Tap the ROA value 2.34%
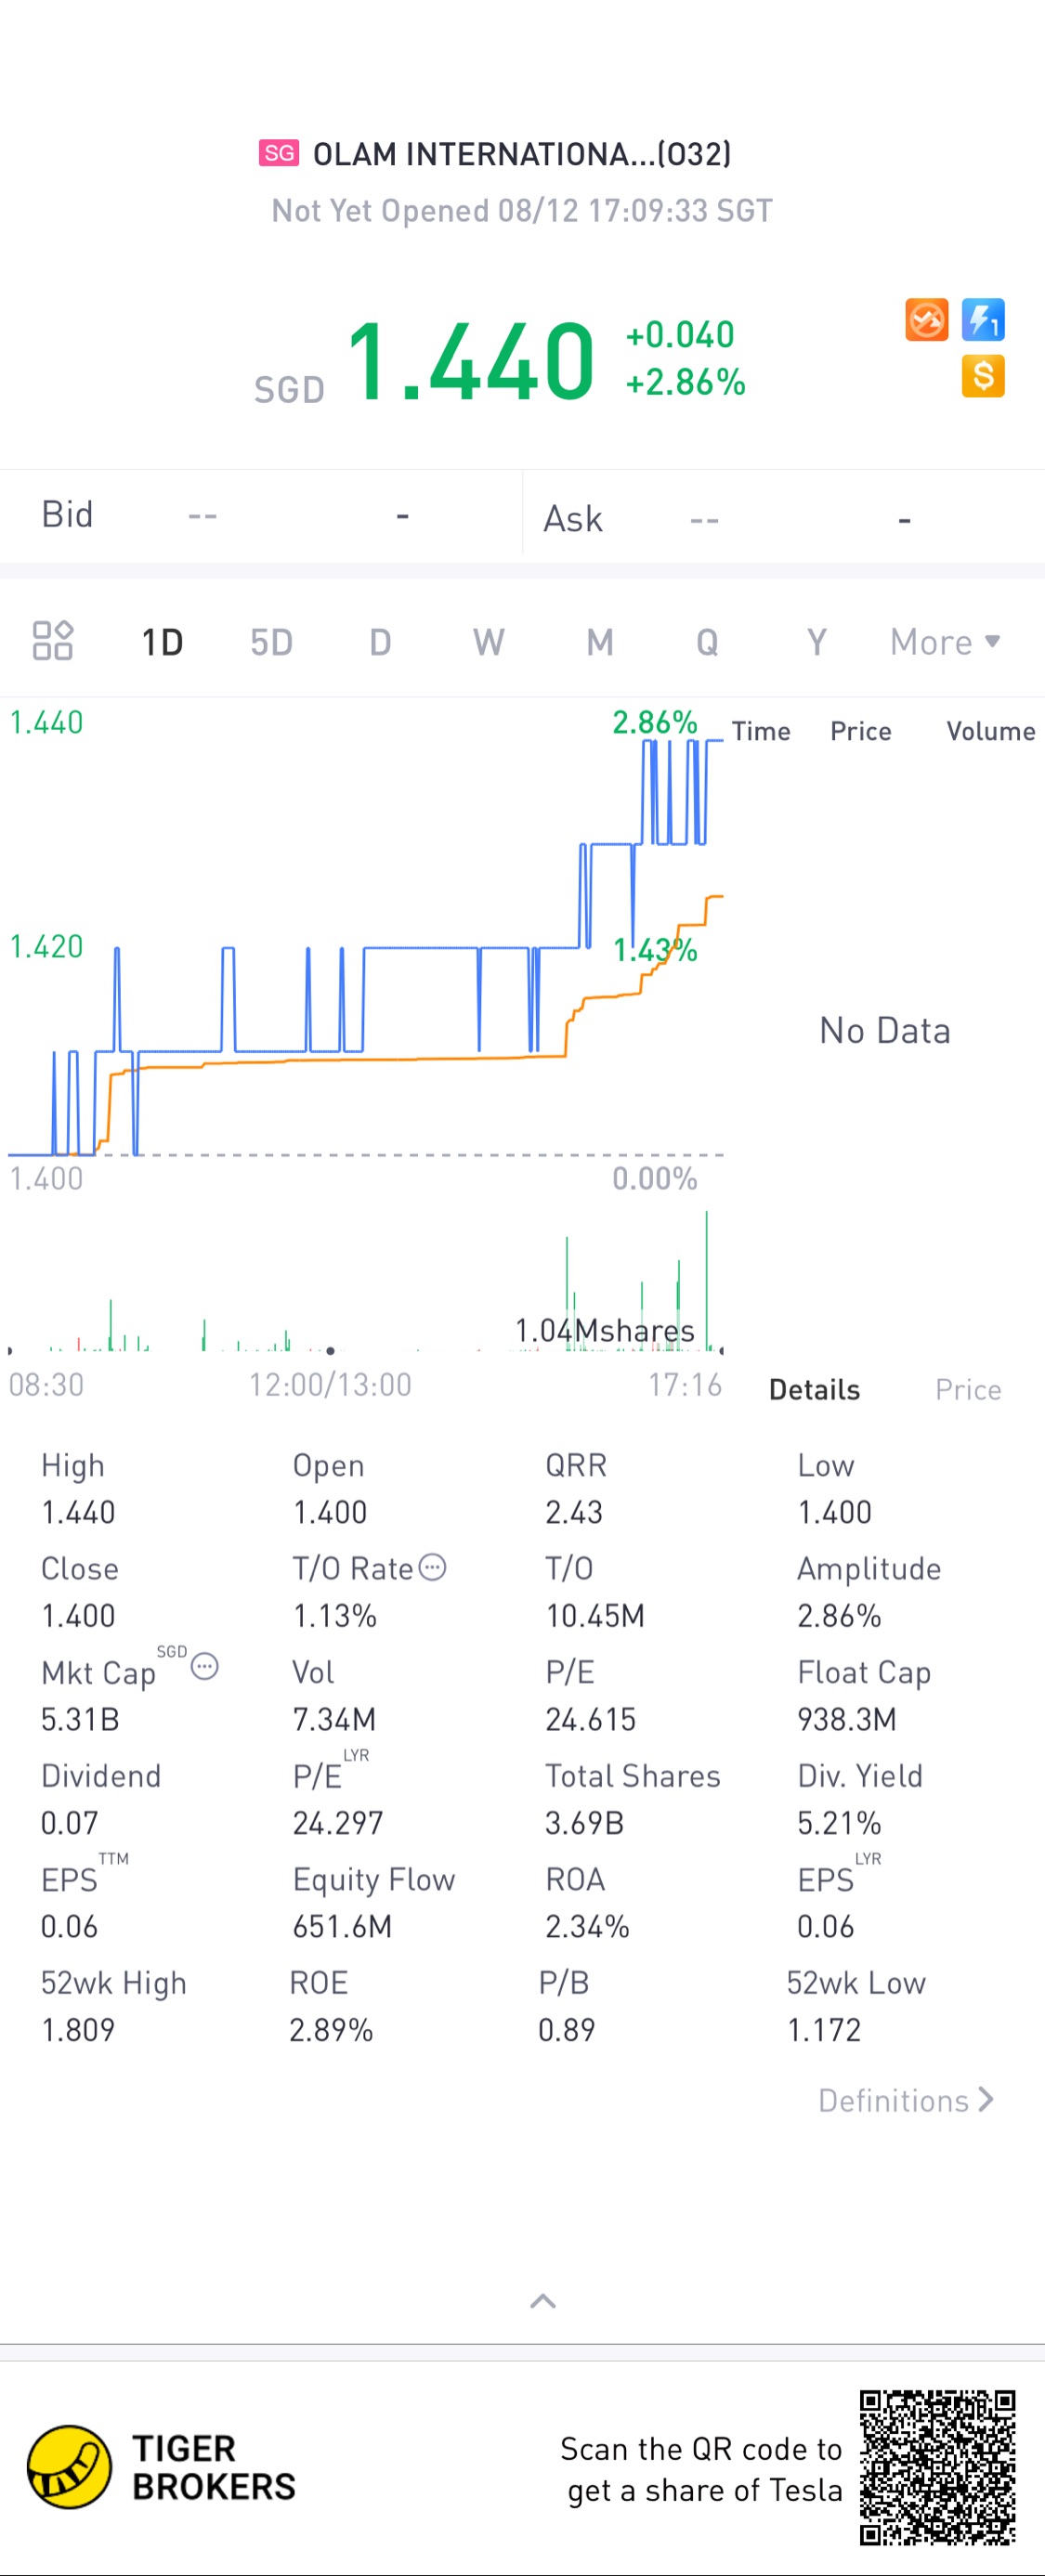 coord(587,1926)
